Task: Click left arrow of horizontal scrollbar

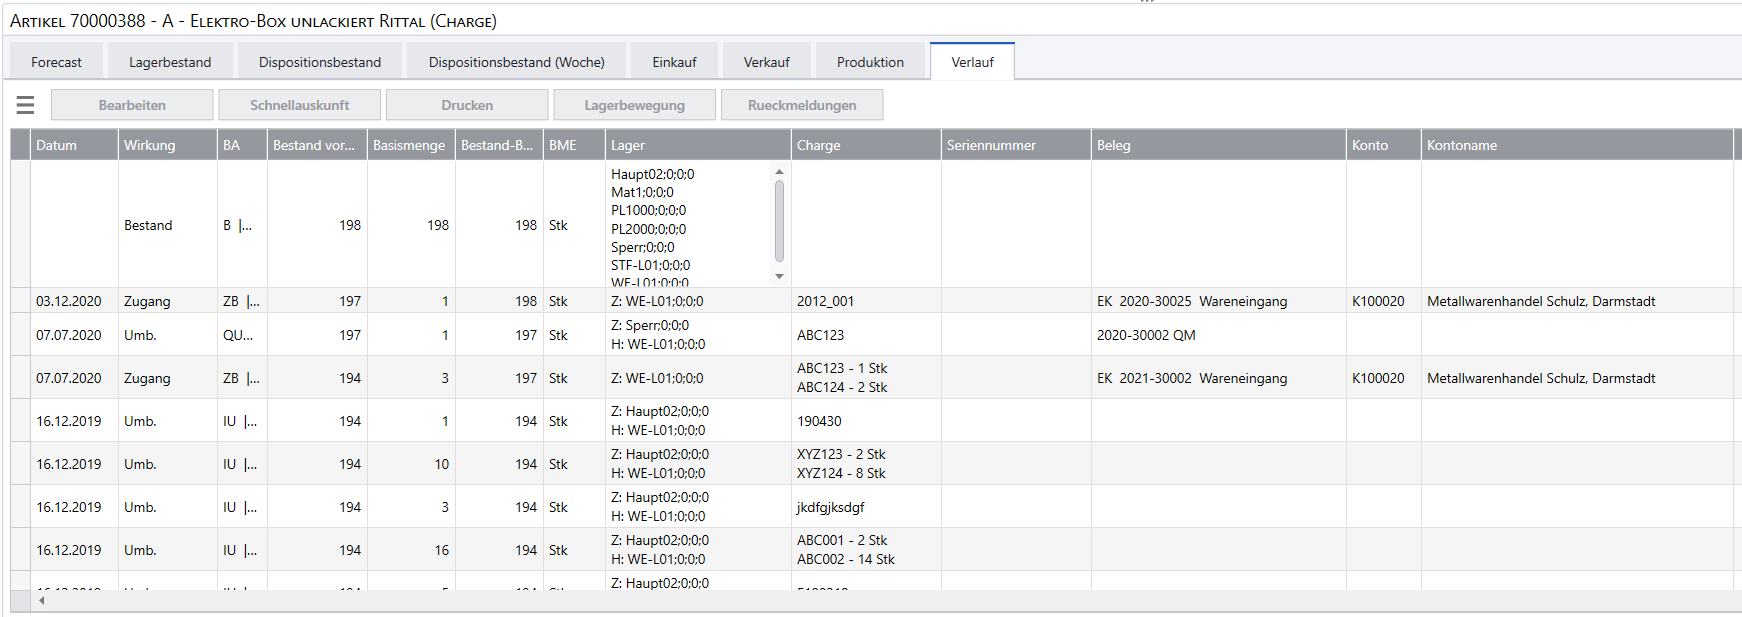Action: tap(41, 601)
